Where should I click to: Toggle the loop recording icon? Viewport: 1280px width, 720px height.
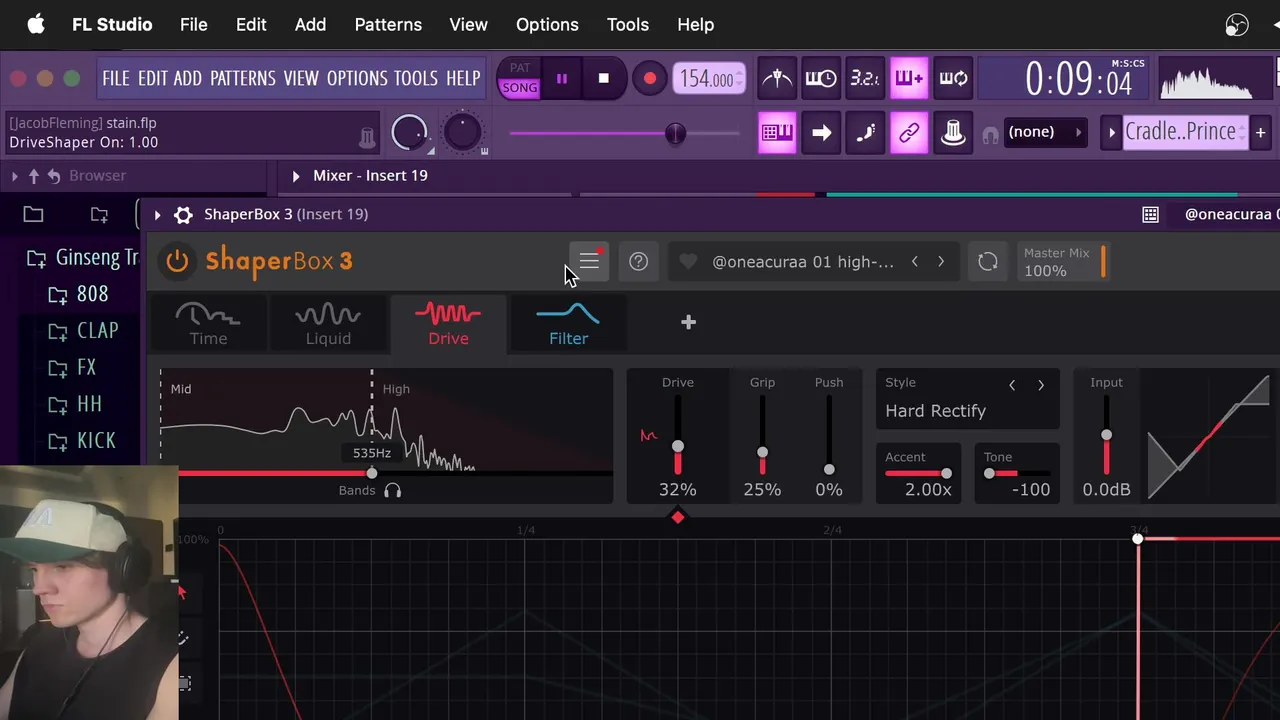pos(953,78)
